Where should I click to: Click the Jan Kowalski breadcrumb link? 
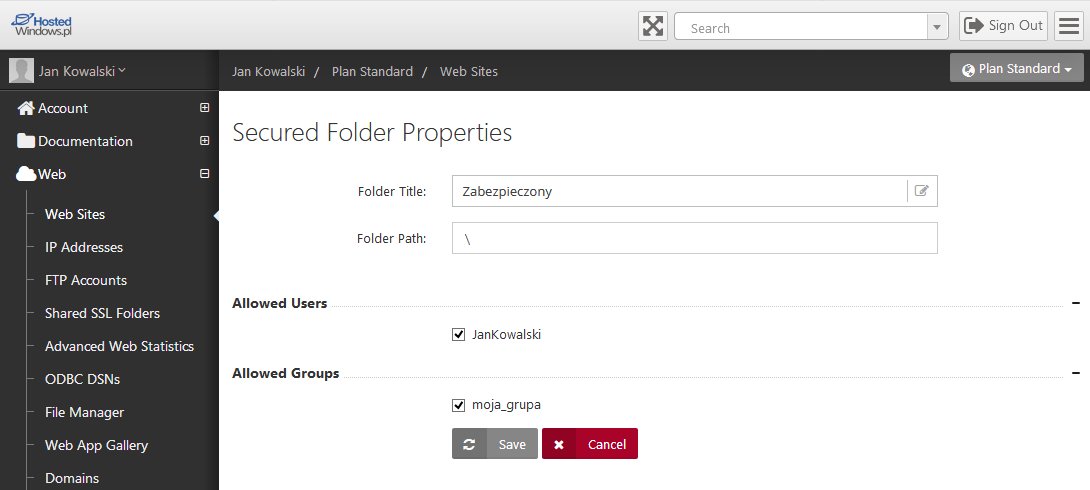(x=268, y=72)
